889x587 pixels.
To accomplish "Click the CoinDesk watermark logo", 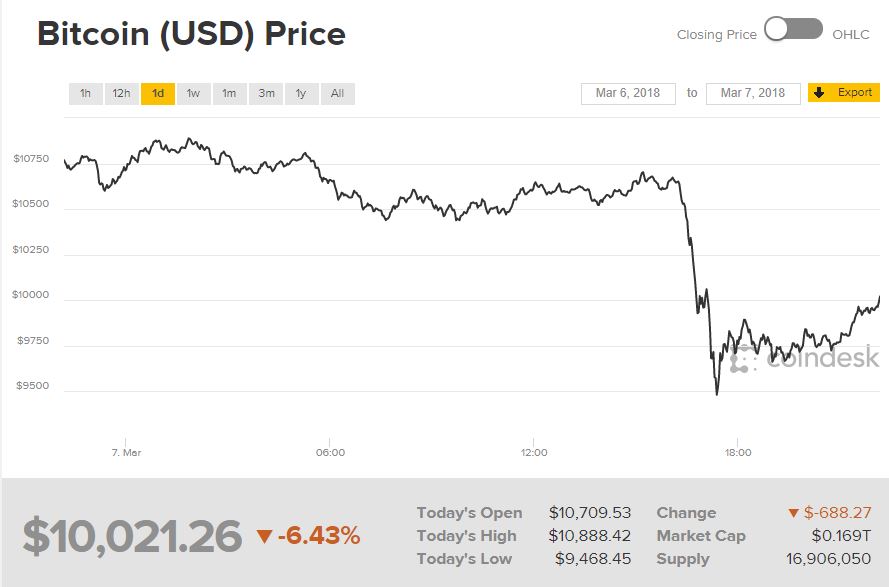I will pos(805,358).
